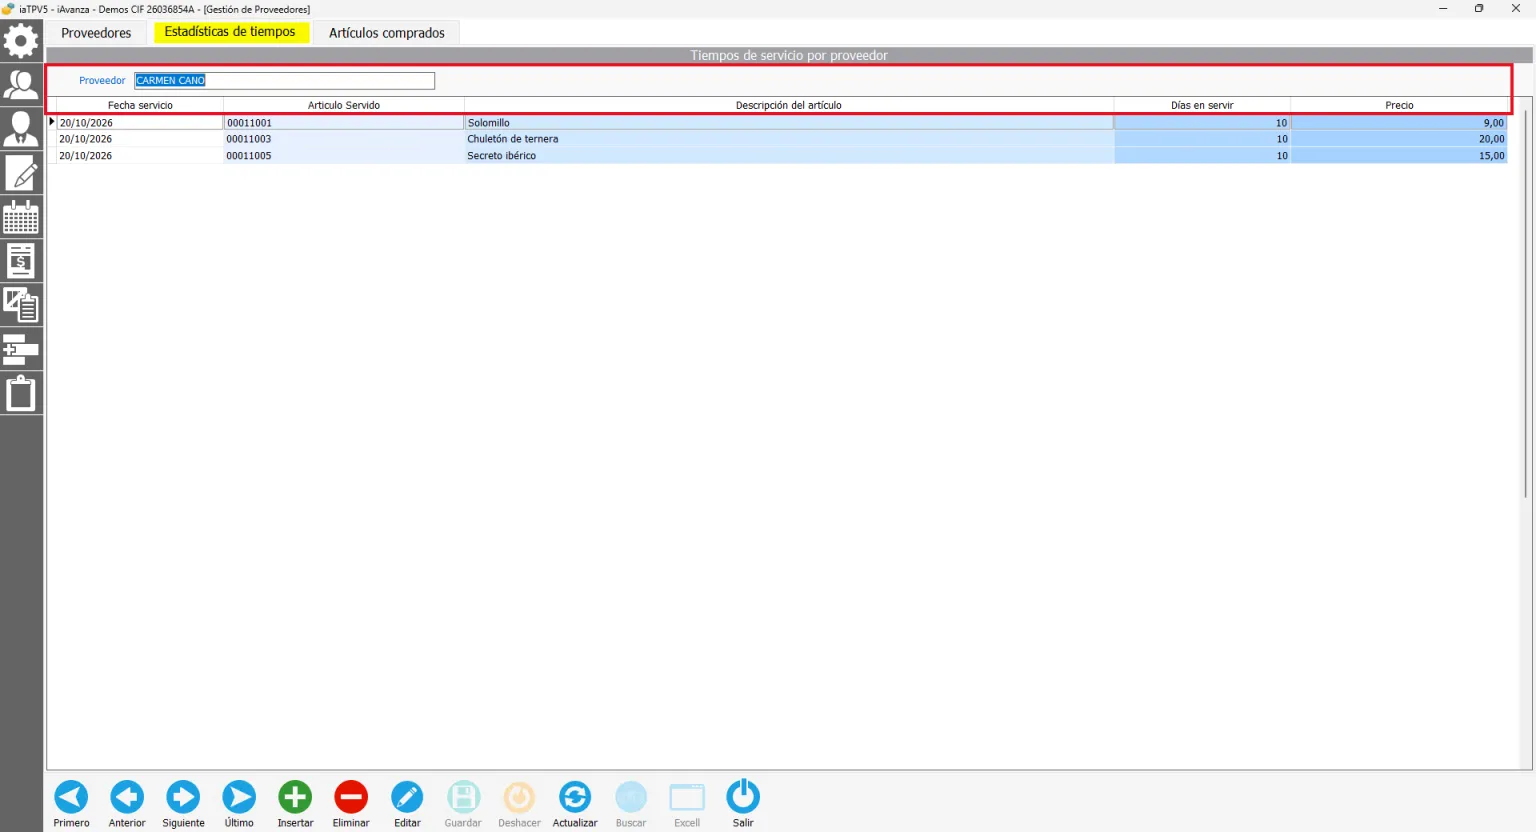Sort by Días en servir column header
Image resolution: width=1536 pixels, height=832 pixels.
click(1202, 105)
